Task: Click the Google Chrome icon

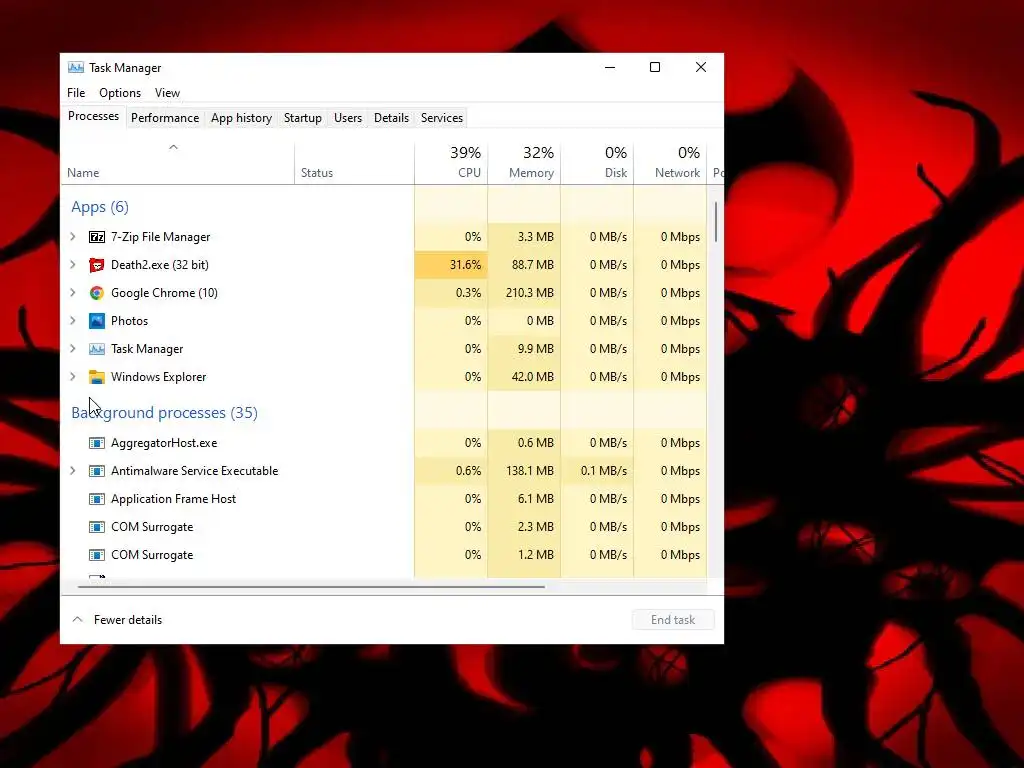Action: click(x=97, y=293)
